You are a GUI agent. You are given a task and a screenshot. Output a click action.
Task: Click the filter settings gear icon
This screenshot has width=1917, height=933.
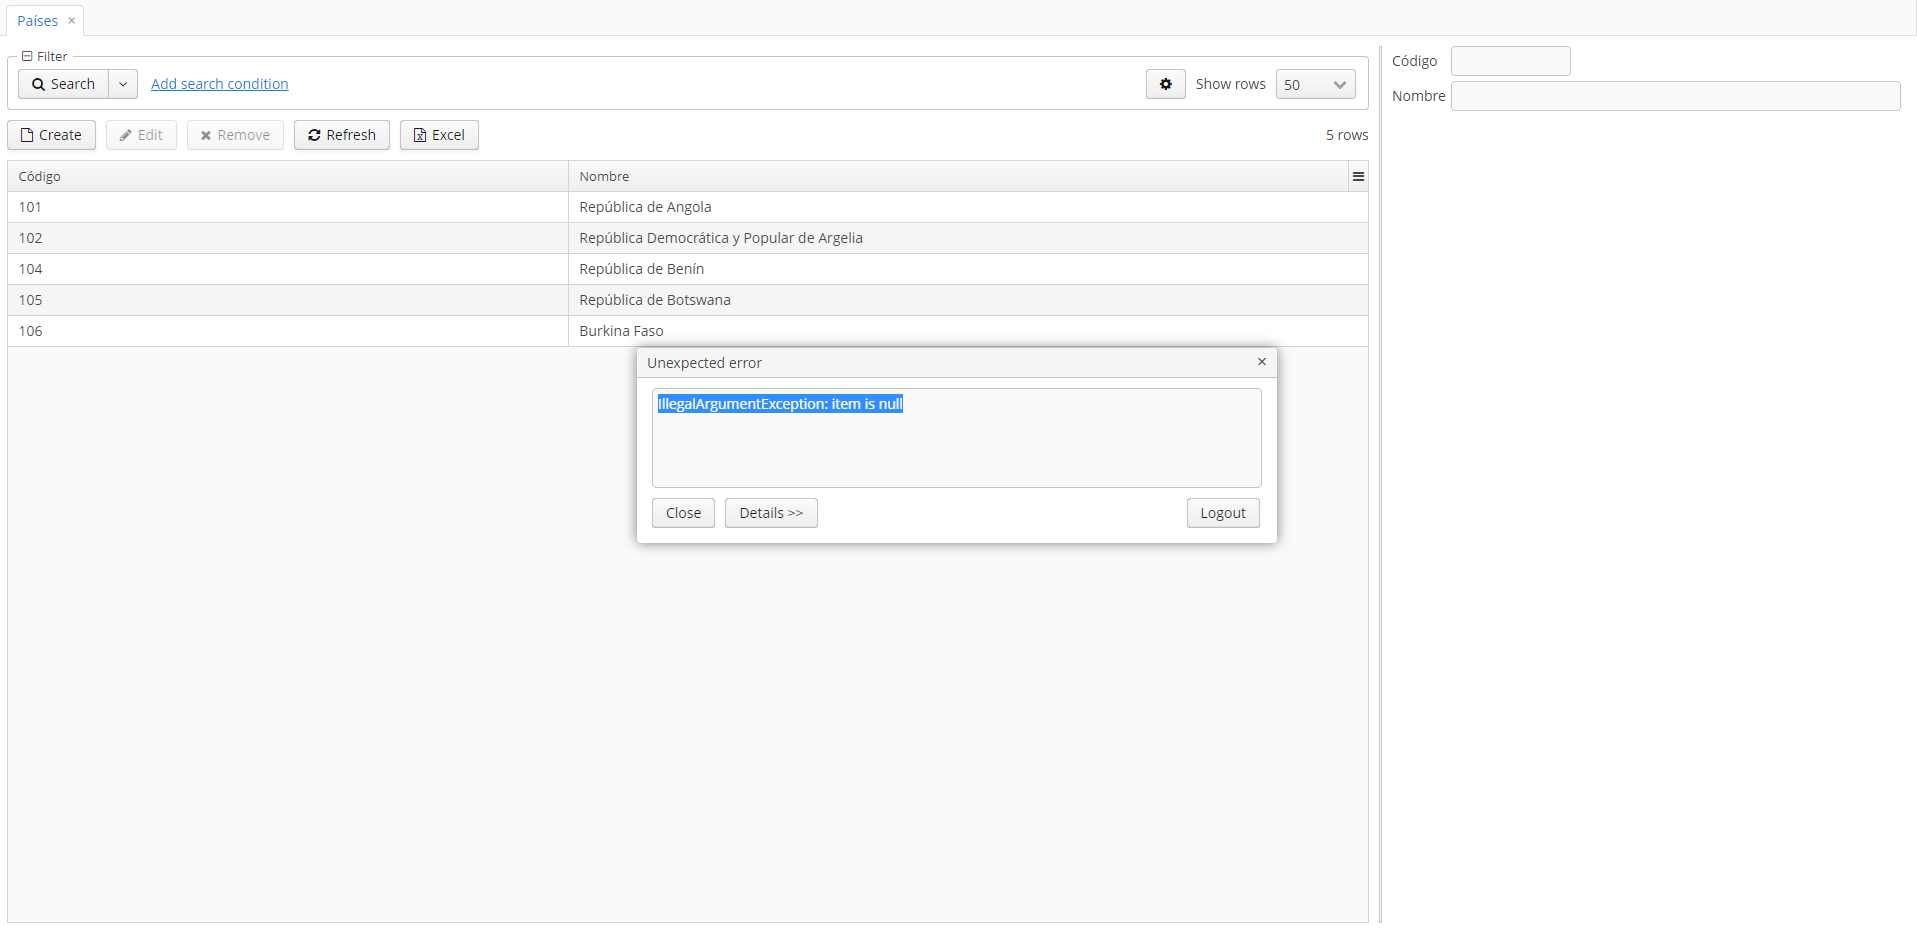(x=1165, y=84)
